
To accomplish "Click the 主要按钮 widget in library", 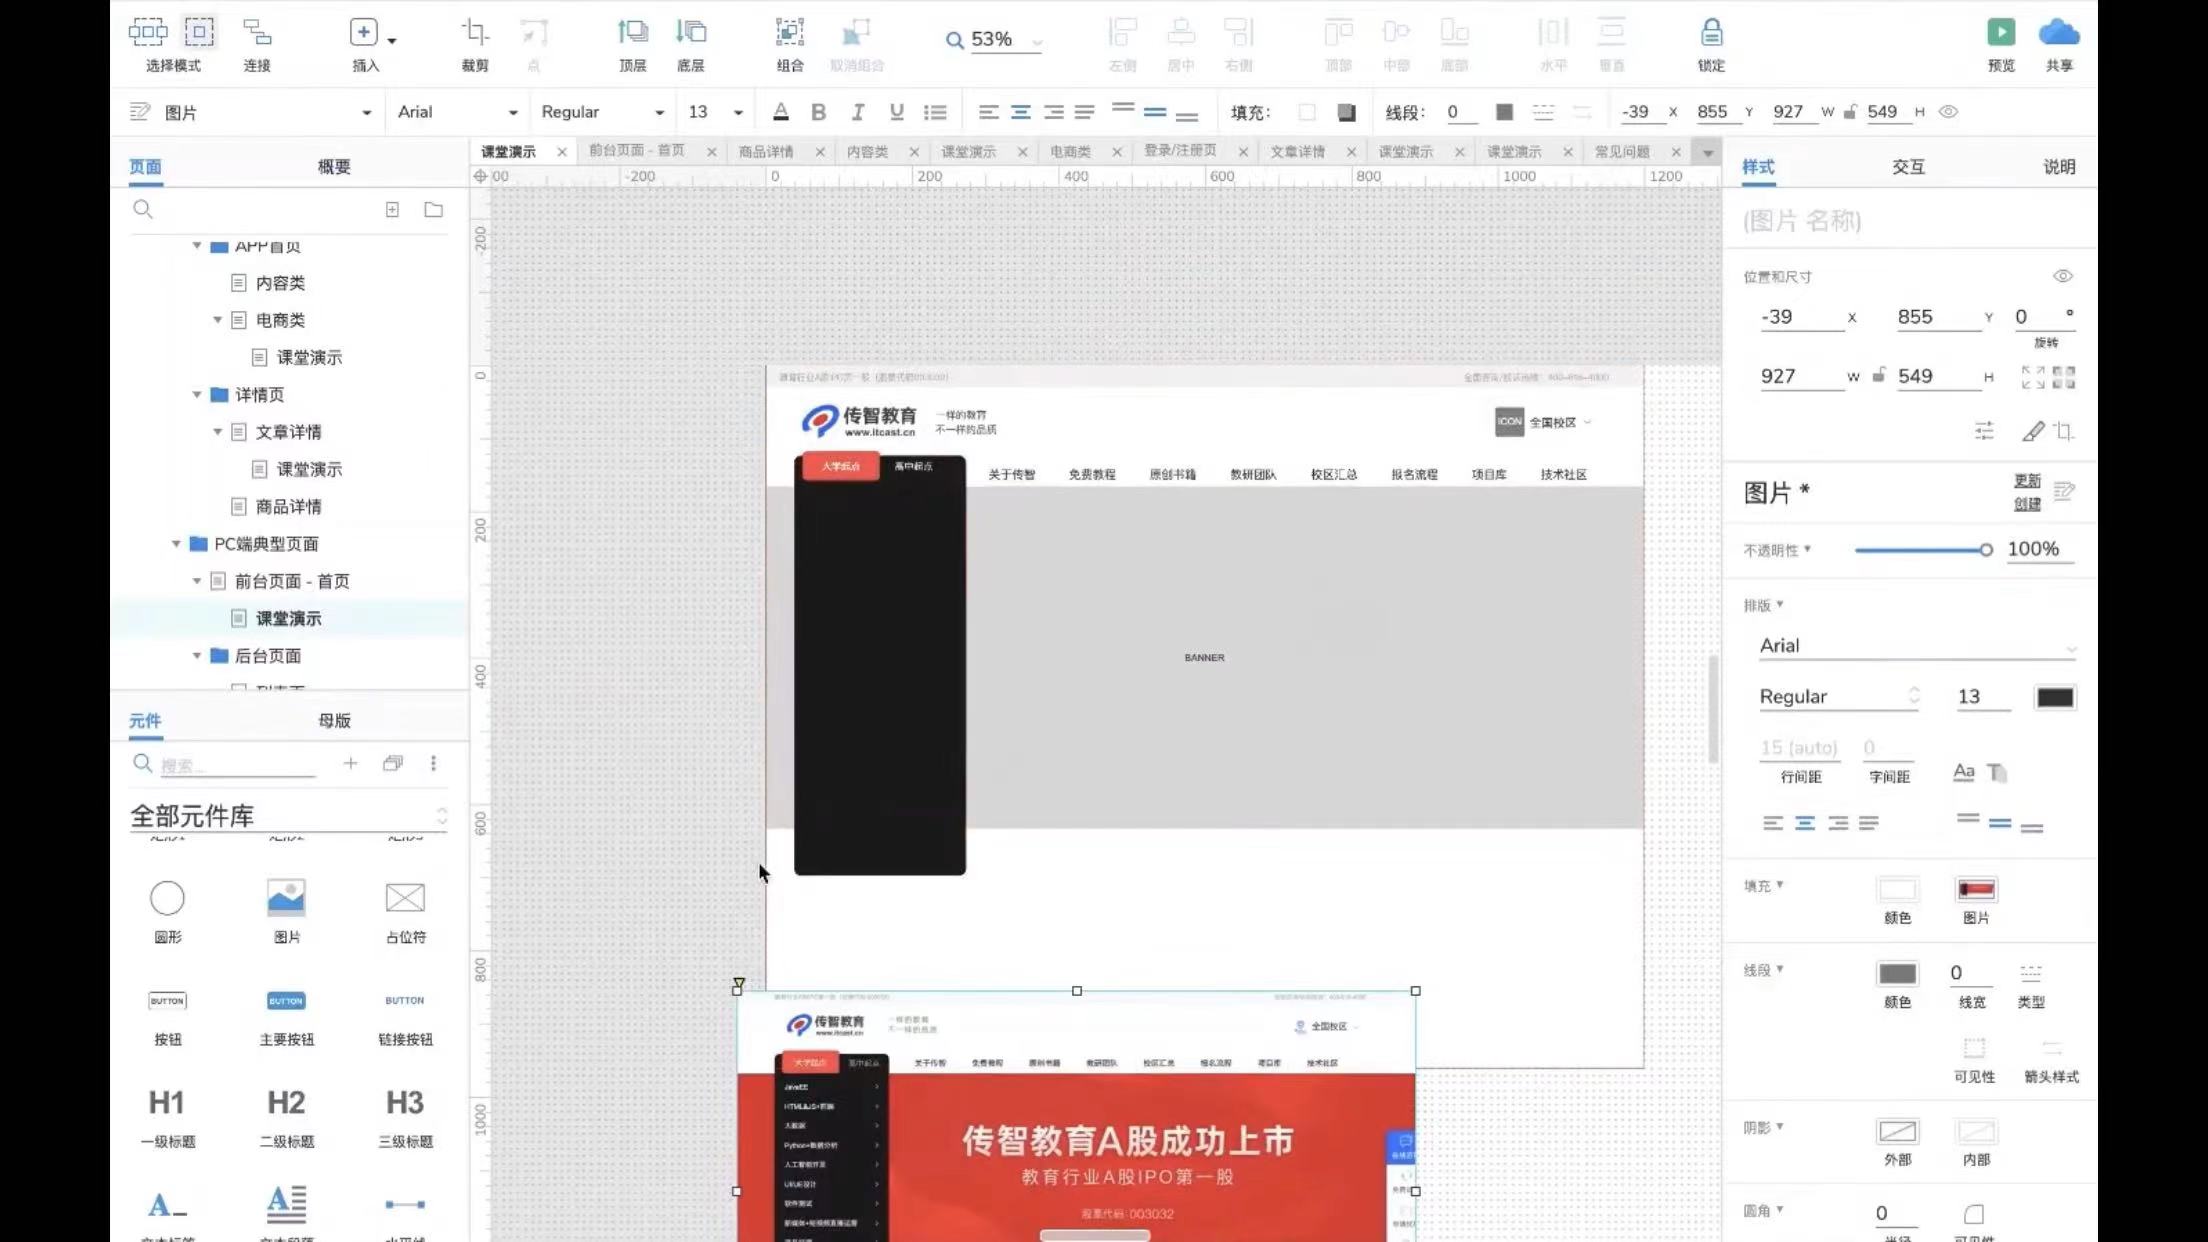I will [x=286, y=1001].
